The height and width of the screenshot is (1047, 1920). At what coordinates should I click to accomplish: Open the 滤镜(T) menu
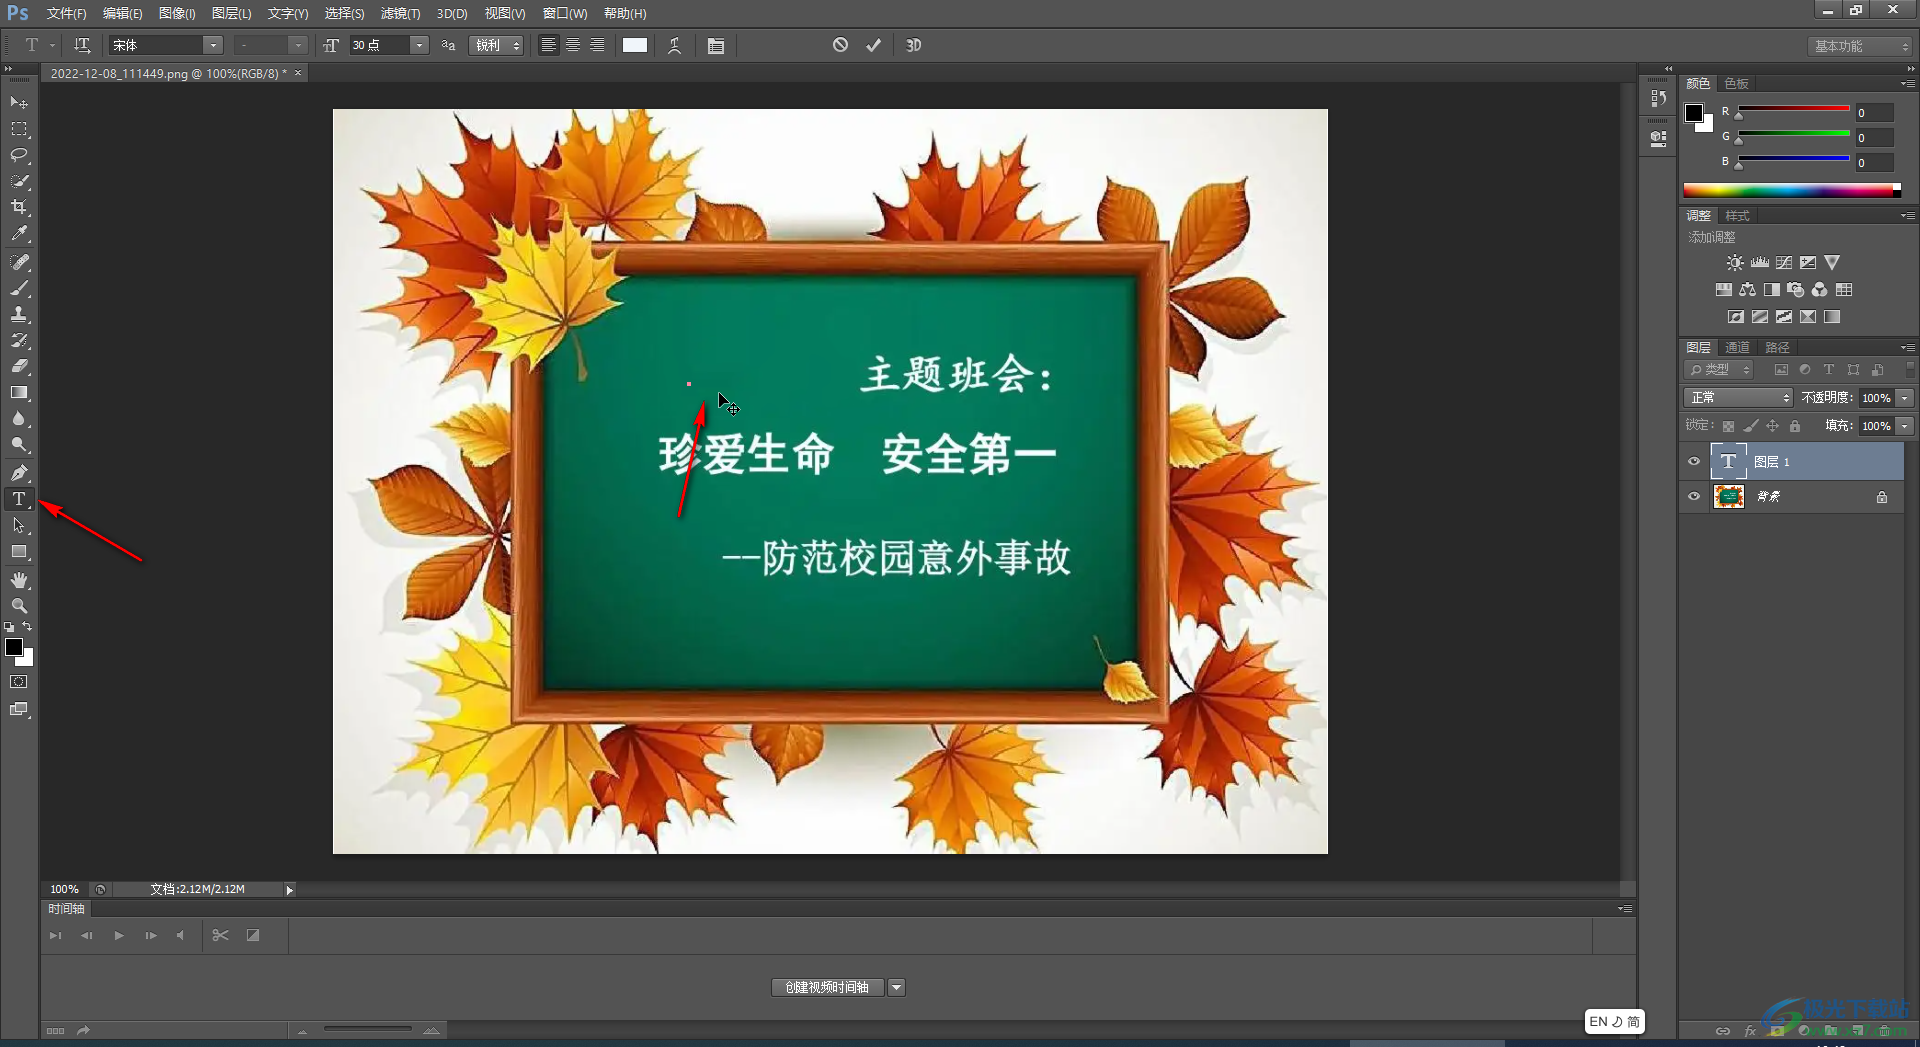tap(400, 13)
